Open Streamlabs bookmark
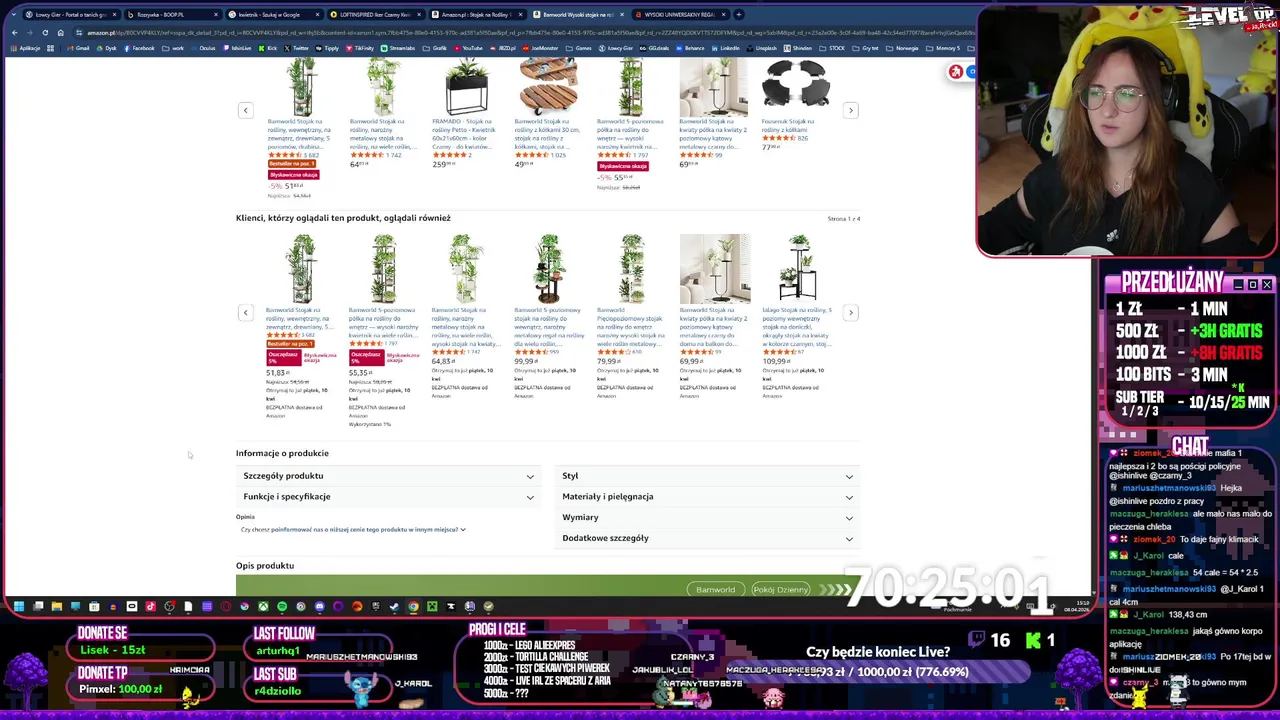1280x720 pixels. click(x=398, y=48)
